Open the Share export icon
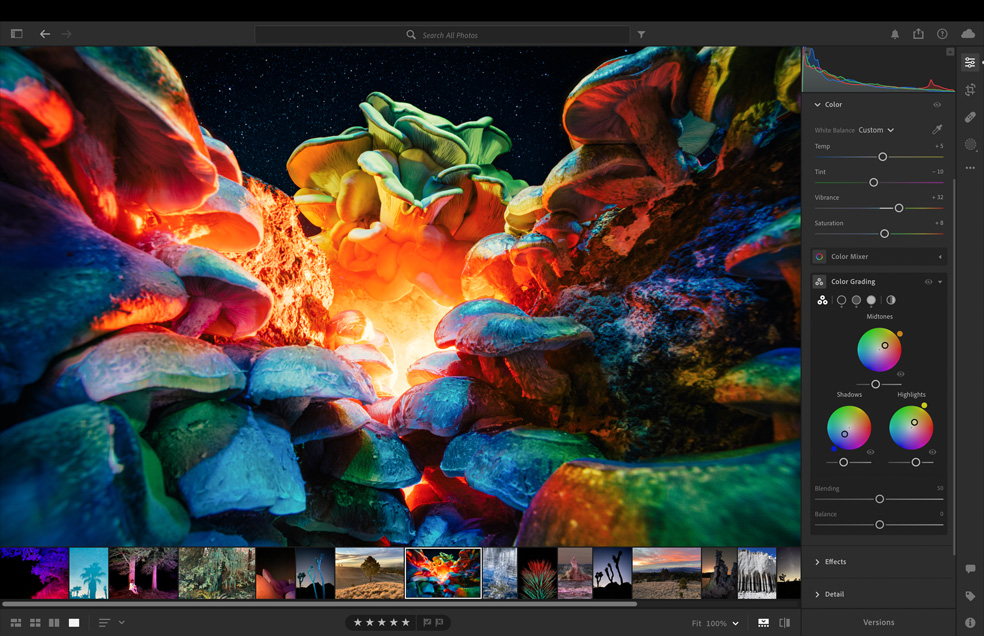984x636 pixels. click(x=918, y=34)
